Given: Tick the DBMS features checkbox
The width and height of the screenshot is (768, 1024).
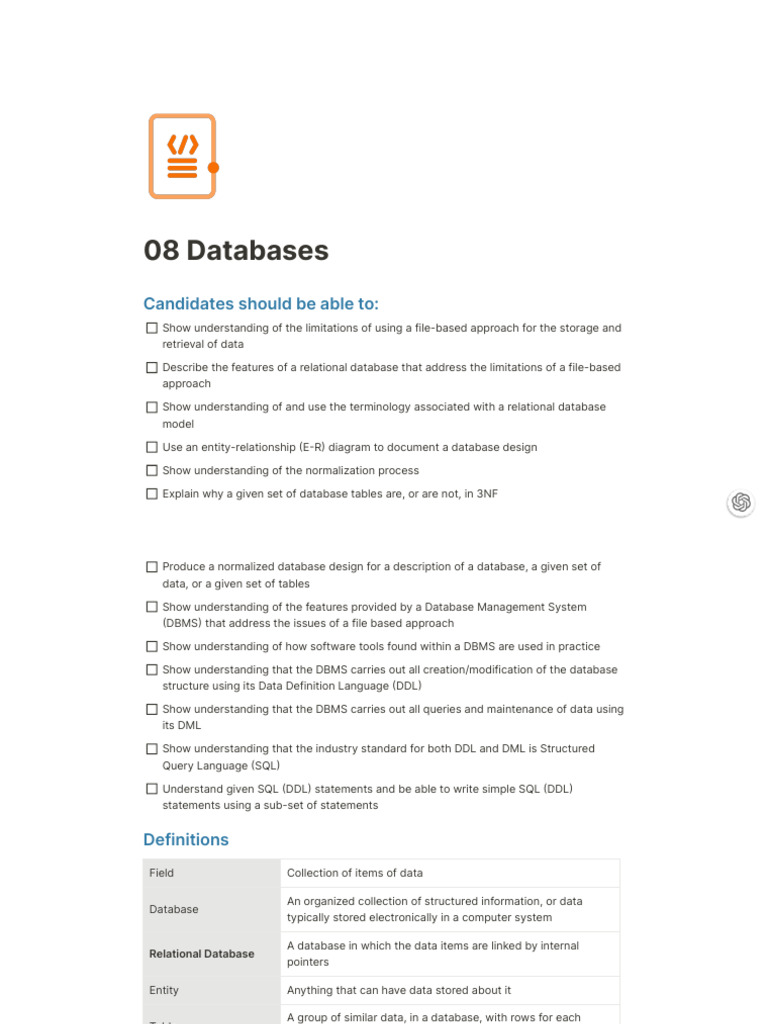Looking at the screenshot, I should 152,607.
